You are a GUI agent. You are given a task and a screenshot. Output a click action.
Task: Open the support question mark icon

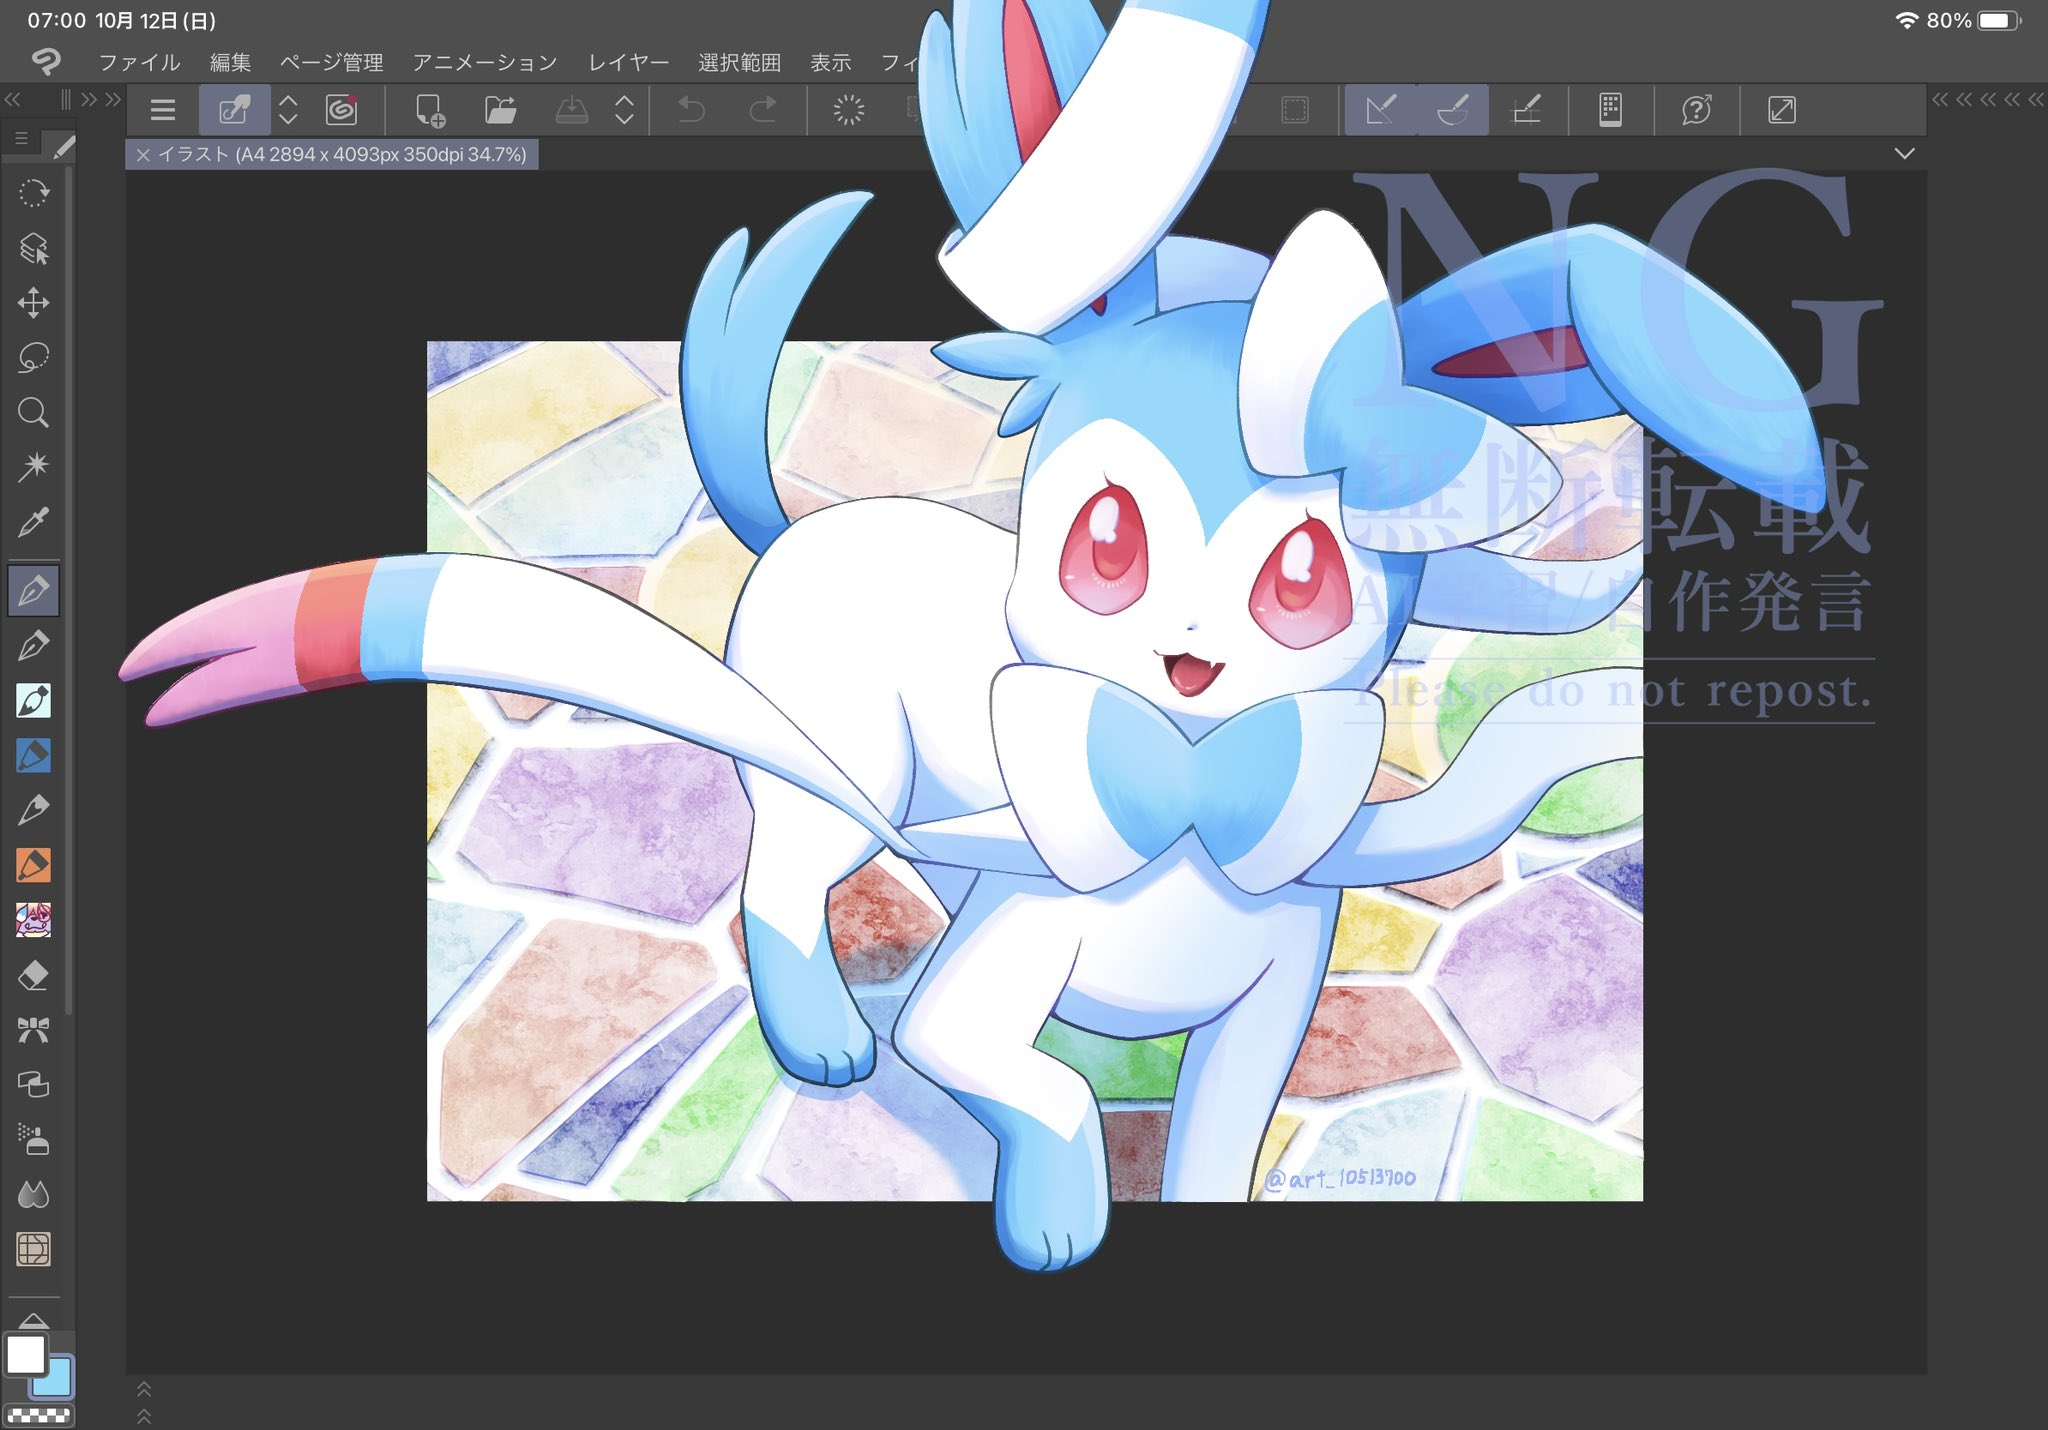click(1697, 110)
